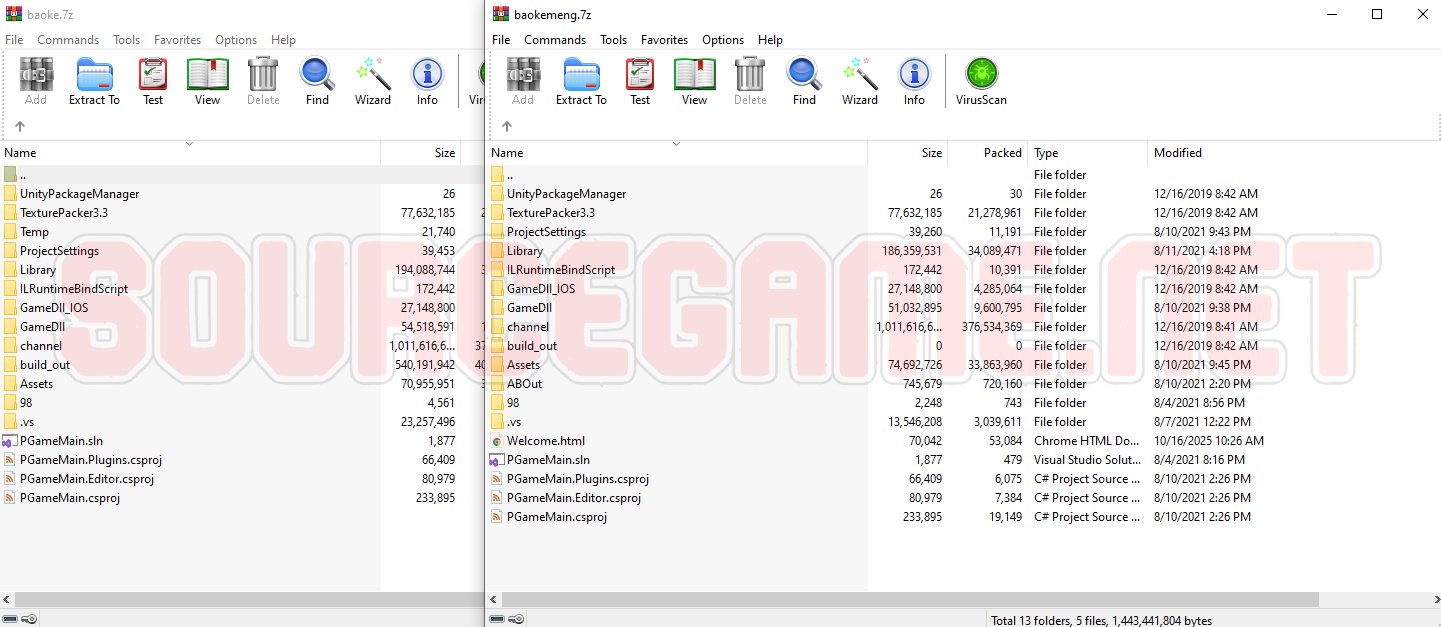This screenshot has height=627, width=1441.
Task: Click Extract To icon in baokemeng.7z window
Action: click(x=580, y=81)
